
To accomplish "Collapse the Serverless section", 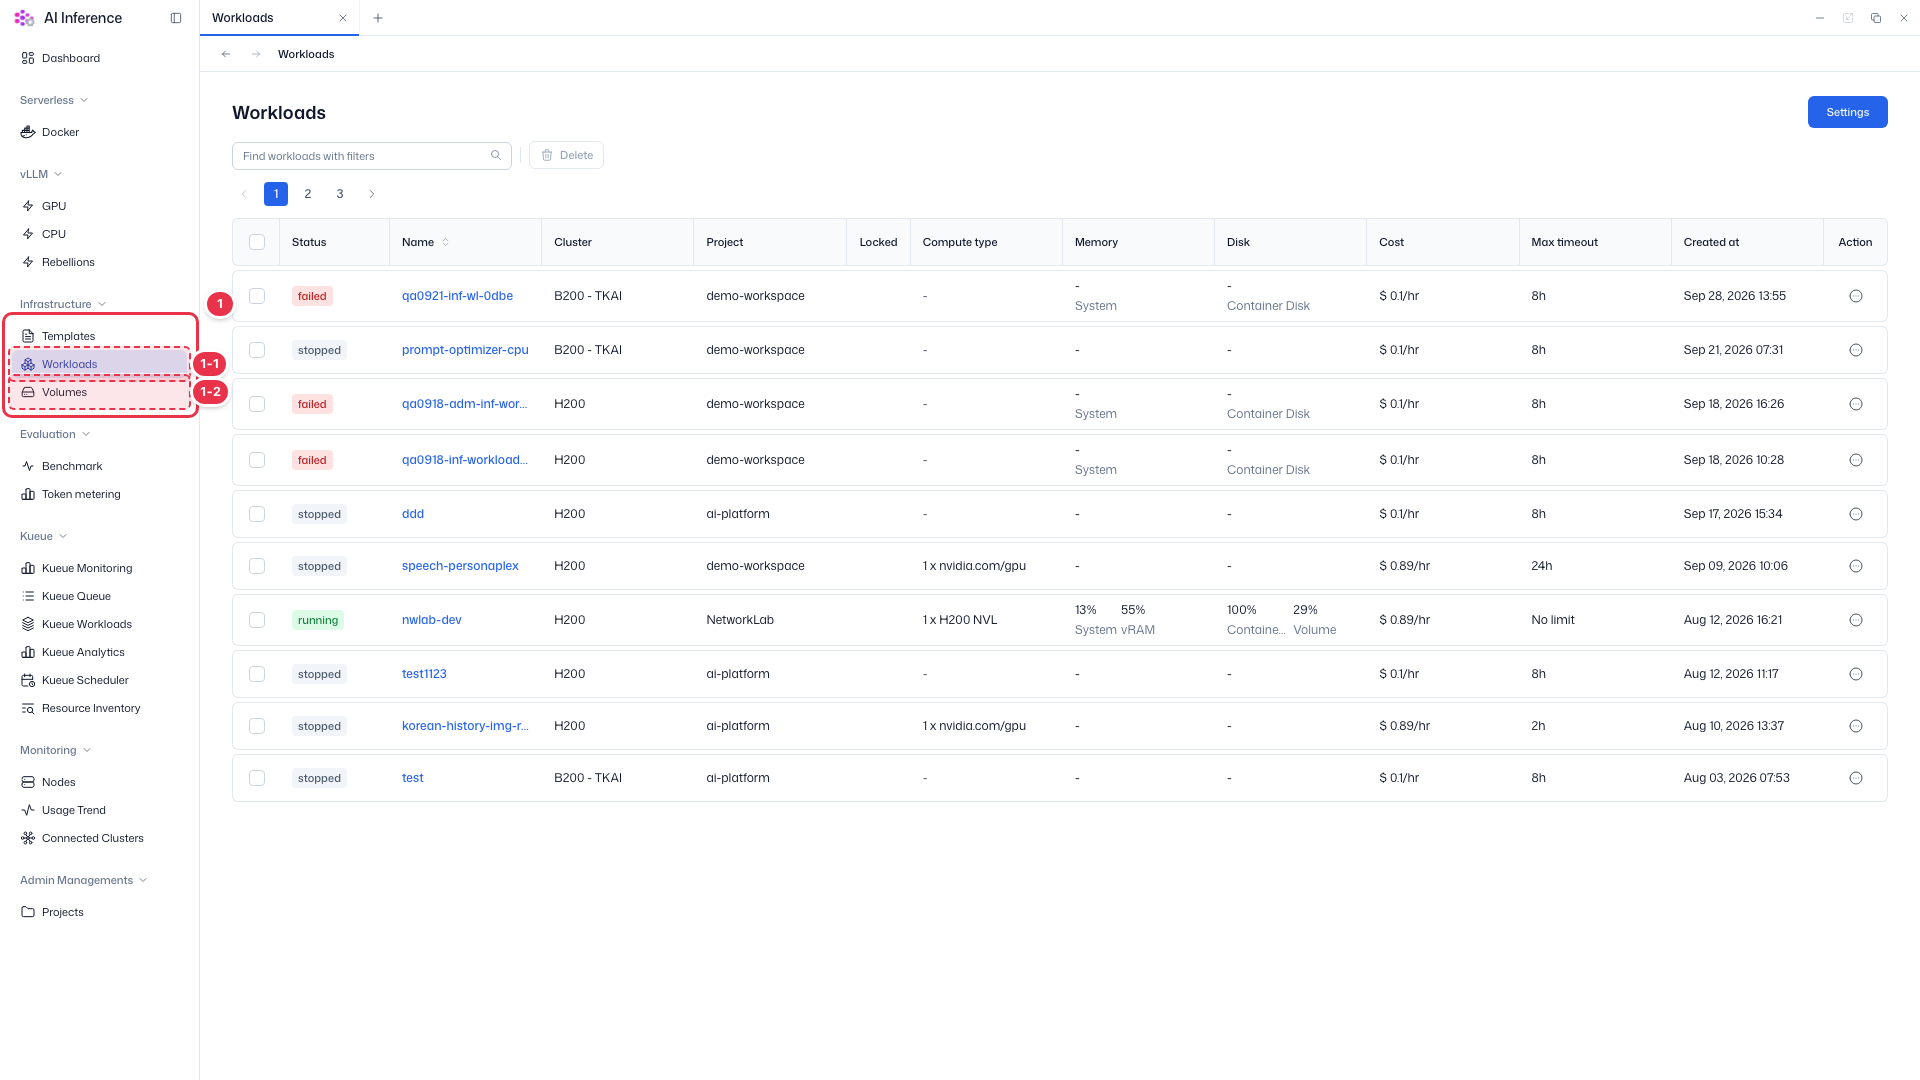I will pyautogui.click(x=54, y=100).
